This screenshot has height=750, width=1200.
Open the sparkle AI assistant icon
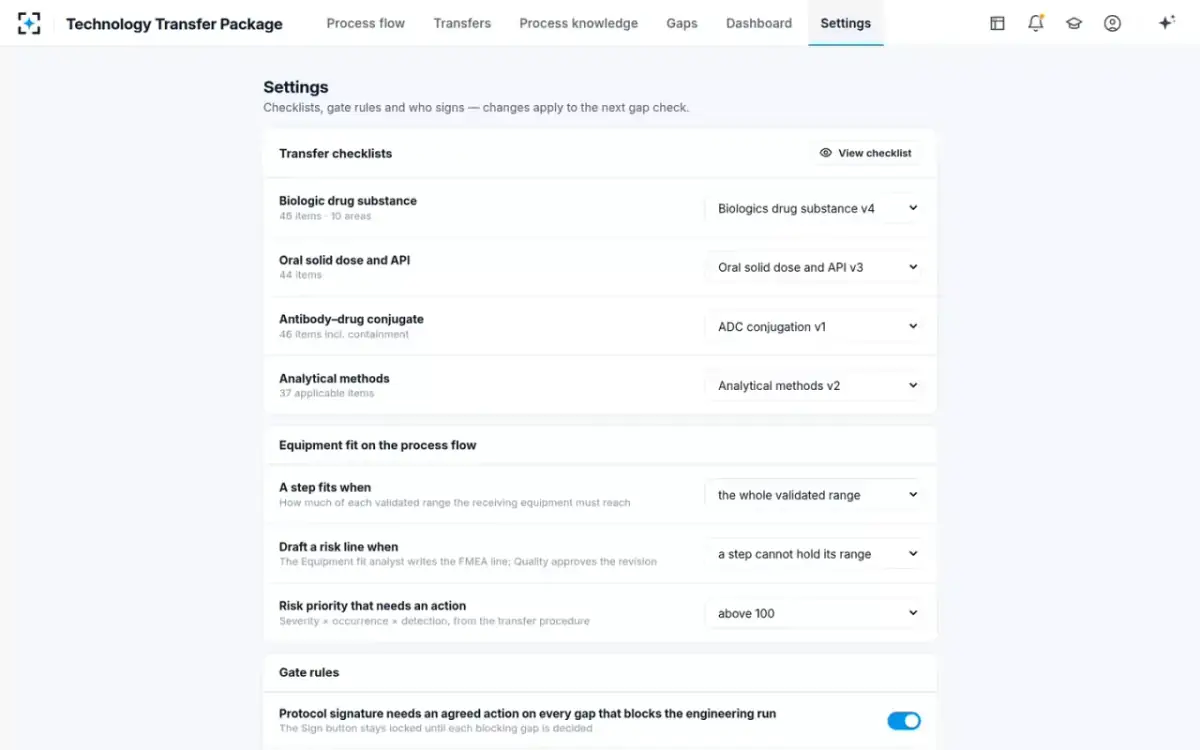(x=1166, y=23)
